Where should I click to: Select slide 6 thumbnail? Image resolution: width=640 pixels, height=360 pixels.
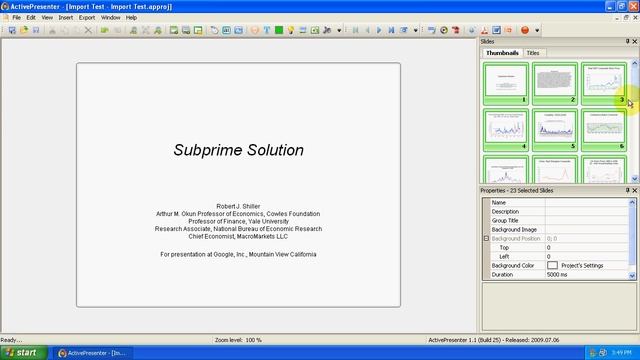click(x=604, y=130)
